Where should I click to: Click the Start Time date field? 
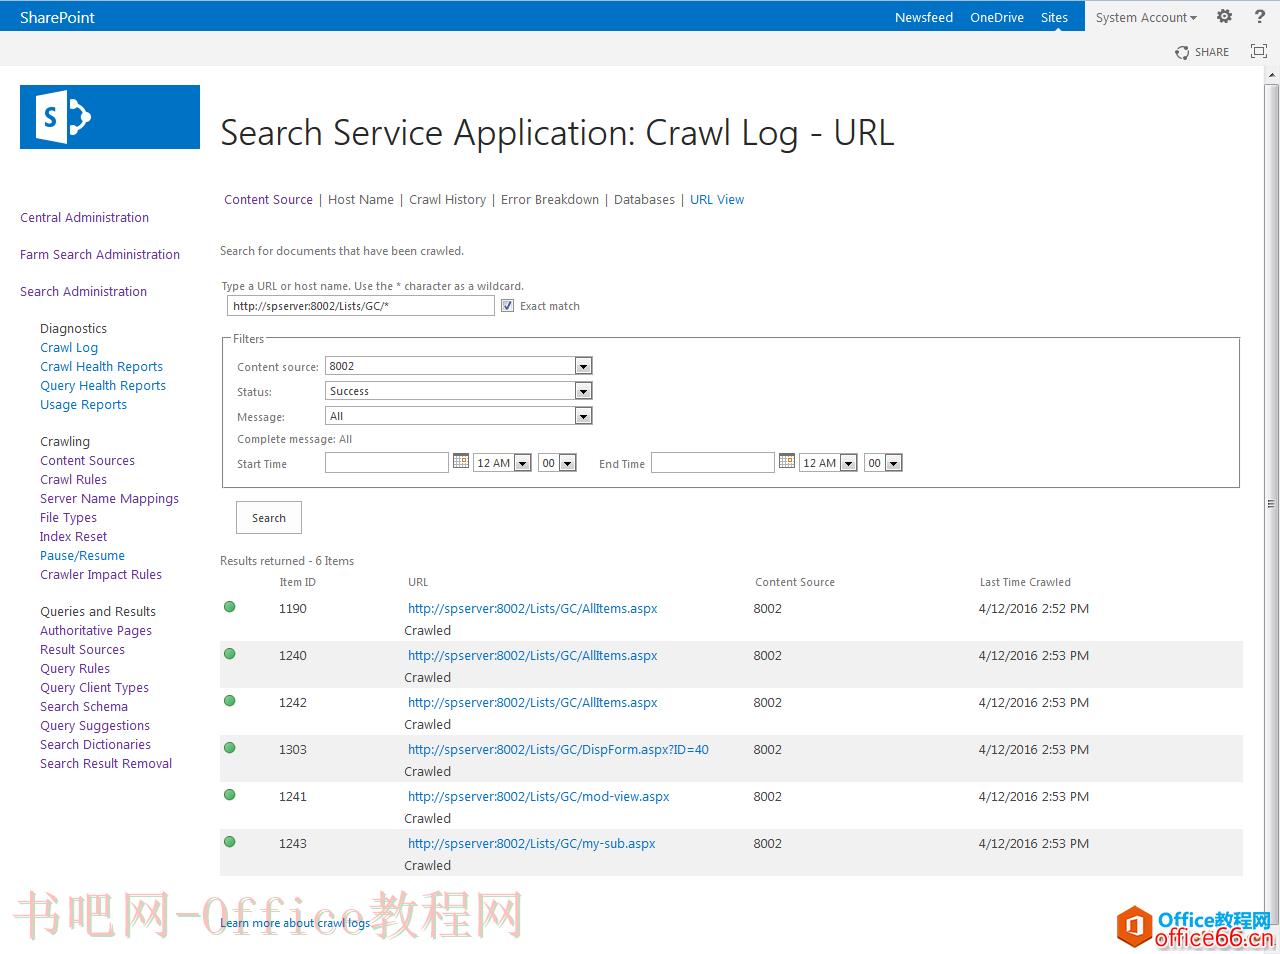(387, 462)
